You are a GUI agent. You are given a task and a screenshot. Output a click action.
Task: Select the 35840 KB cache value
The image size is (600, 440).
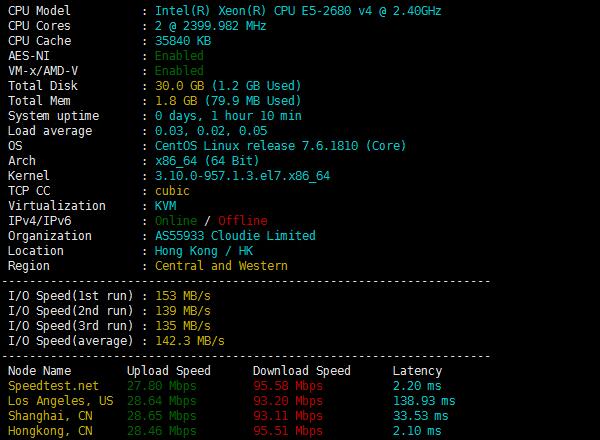183,41
